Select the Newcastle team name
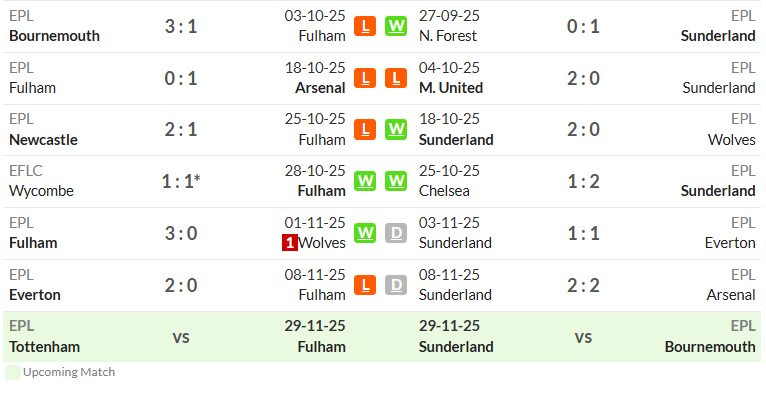The height and width of the screenshot is (398, 766). point(43,140)
